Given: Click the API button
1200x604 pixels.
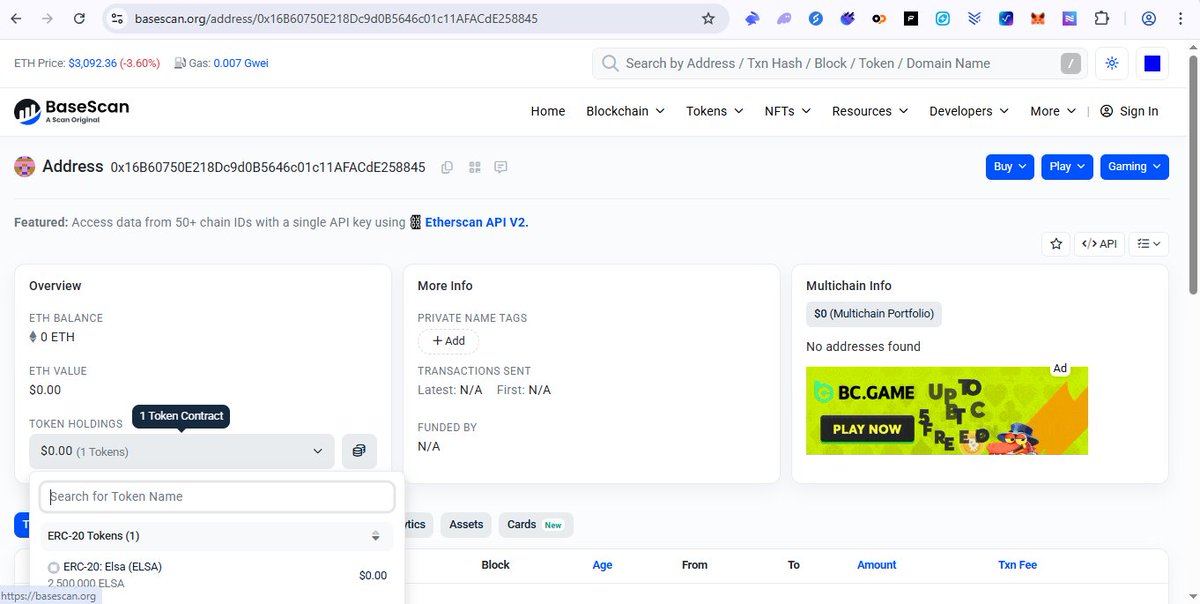Looking at the screenshot, I should 1099,243.
